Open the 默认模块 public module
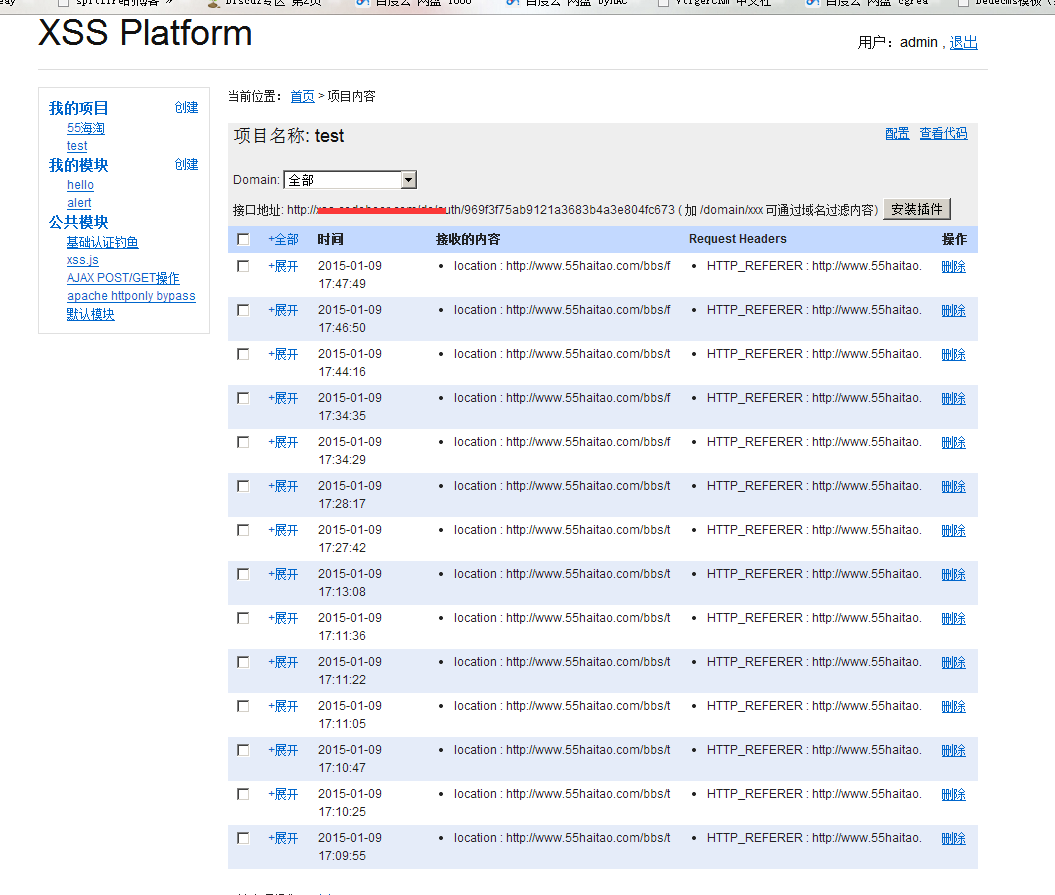1055x895 pixels. 90,314
